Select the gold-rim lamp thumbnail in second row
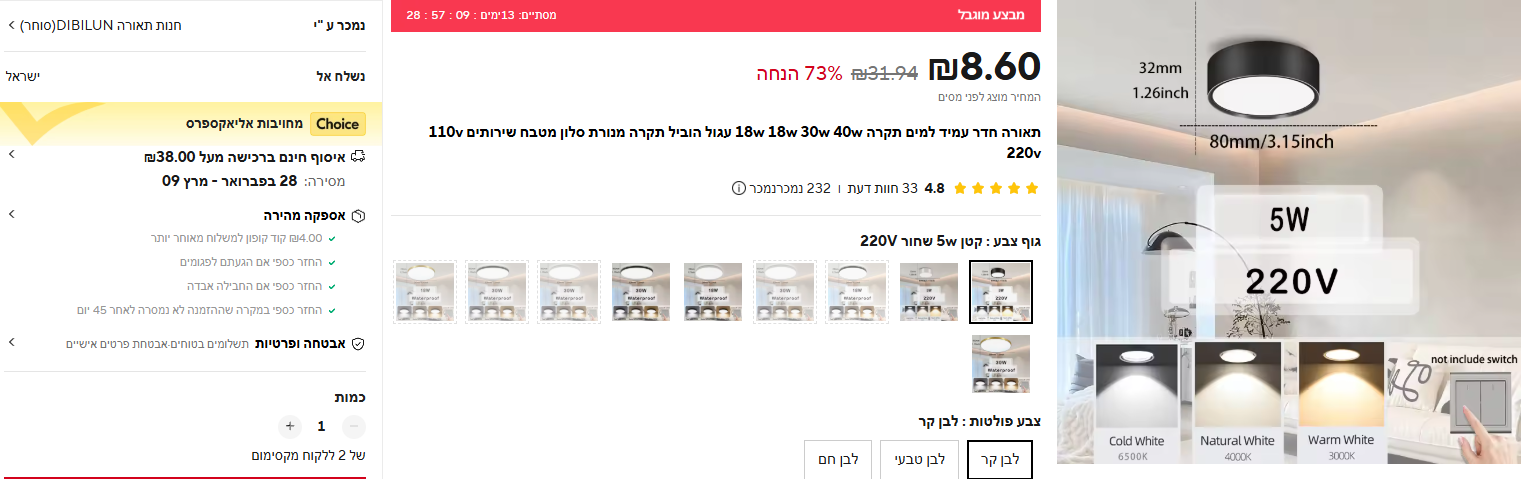The height and width of the screenshot is (479, 1524). pos(1001,364)
